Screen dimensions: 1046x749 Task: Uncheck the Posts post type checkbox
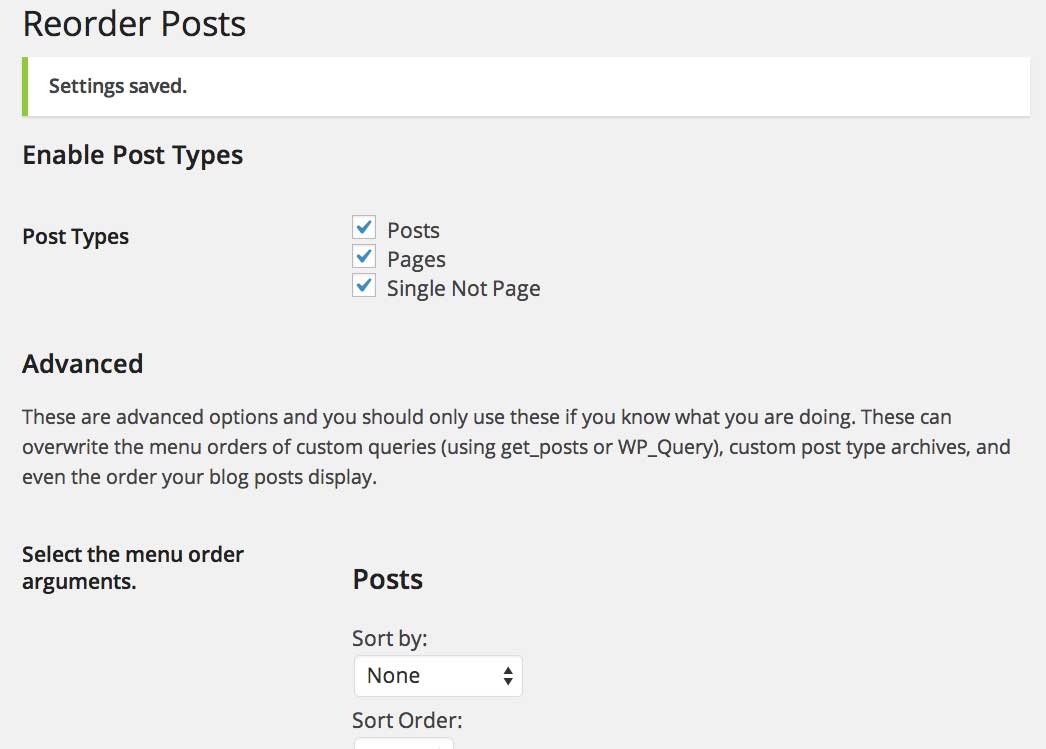pos(364,227)
